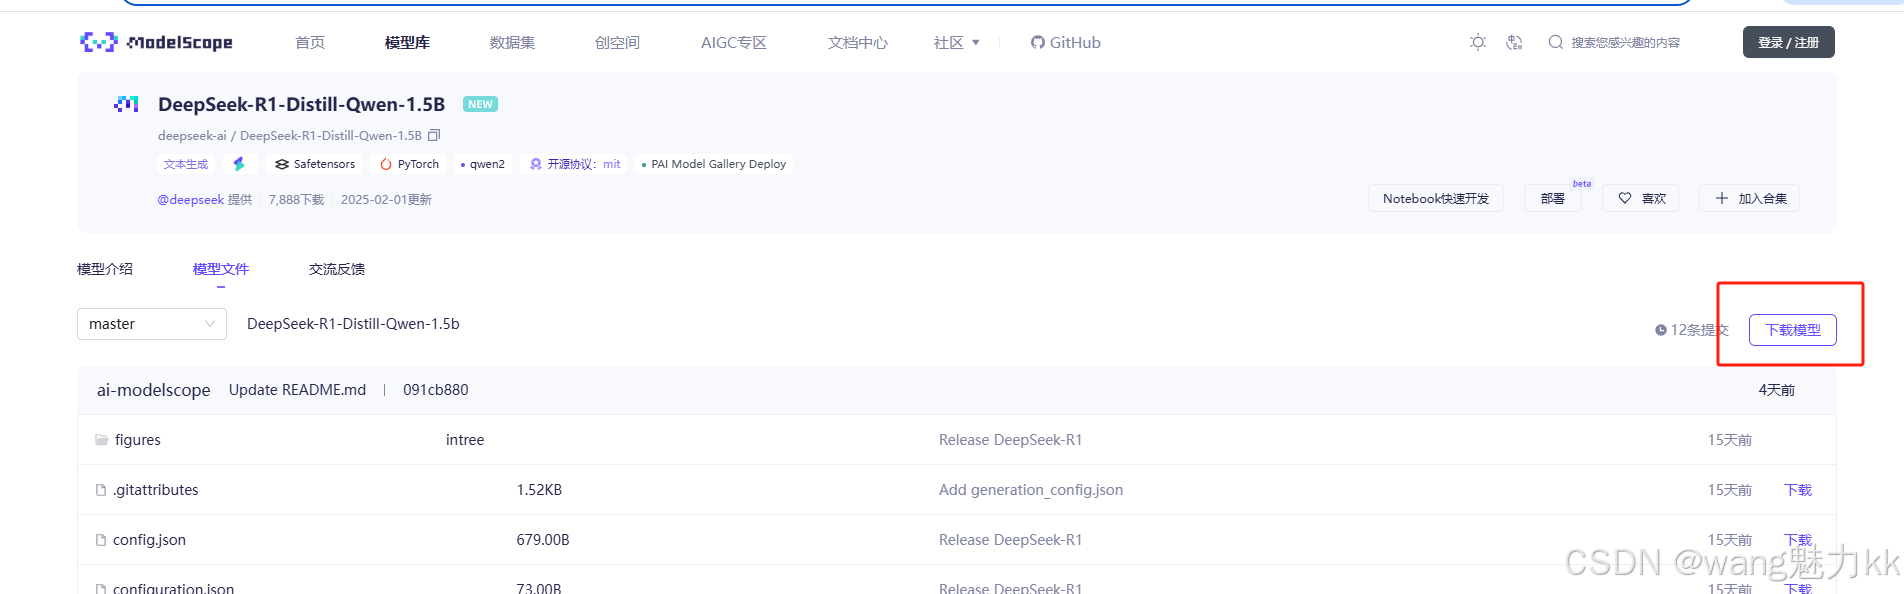Copy model path with the copy icon
Image resolution: width=1904 pixels, height=594 pixels.
tap(434, 135)
